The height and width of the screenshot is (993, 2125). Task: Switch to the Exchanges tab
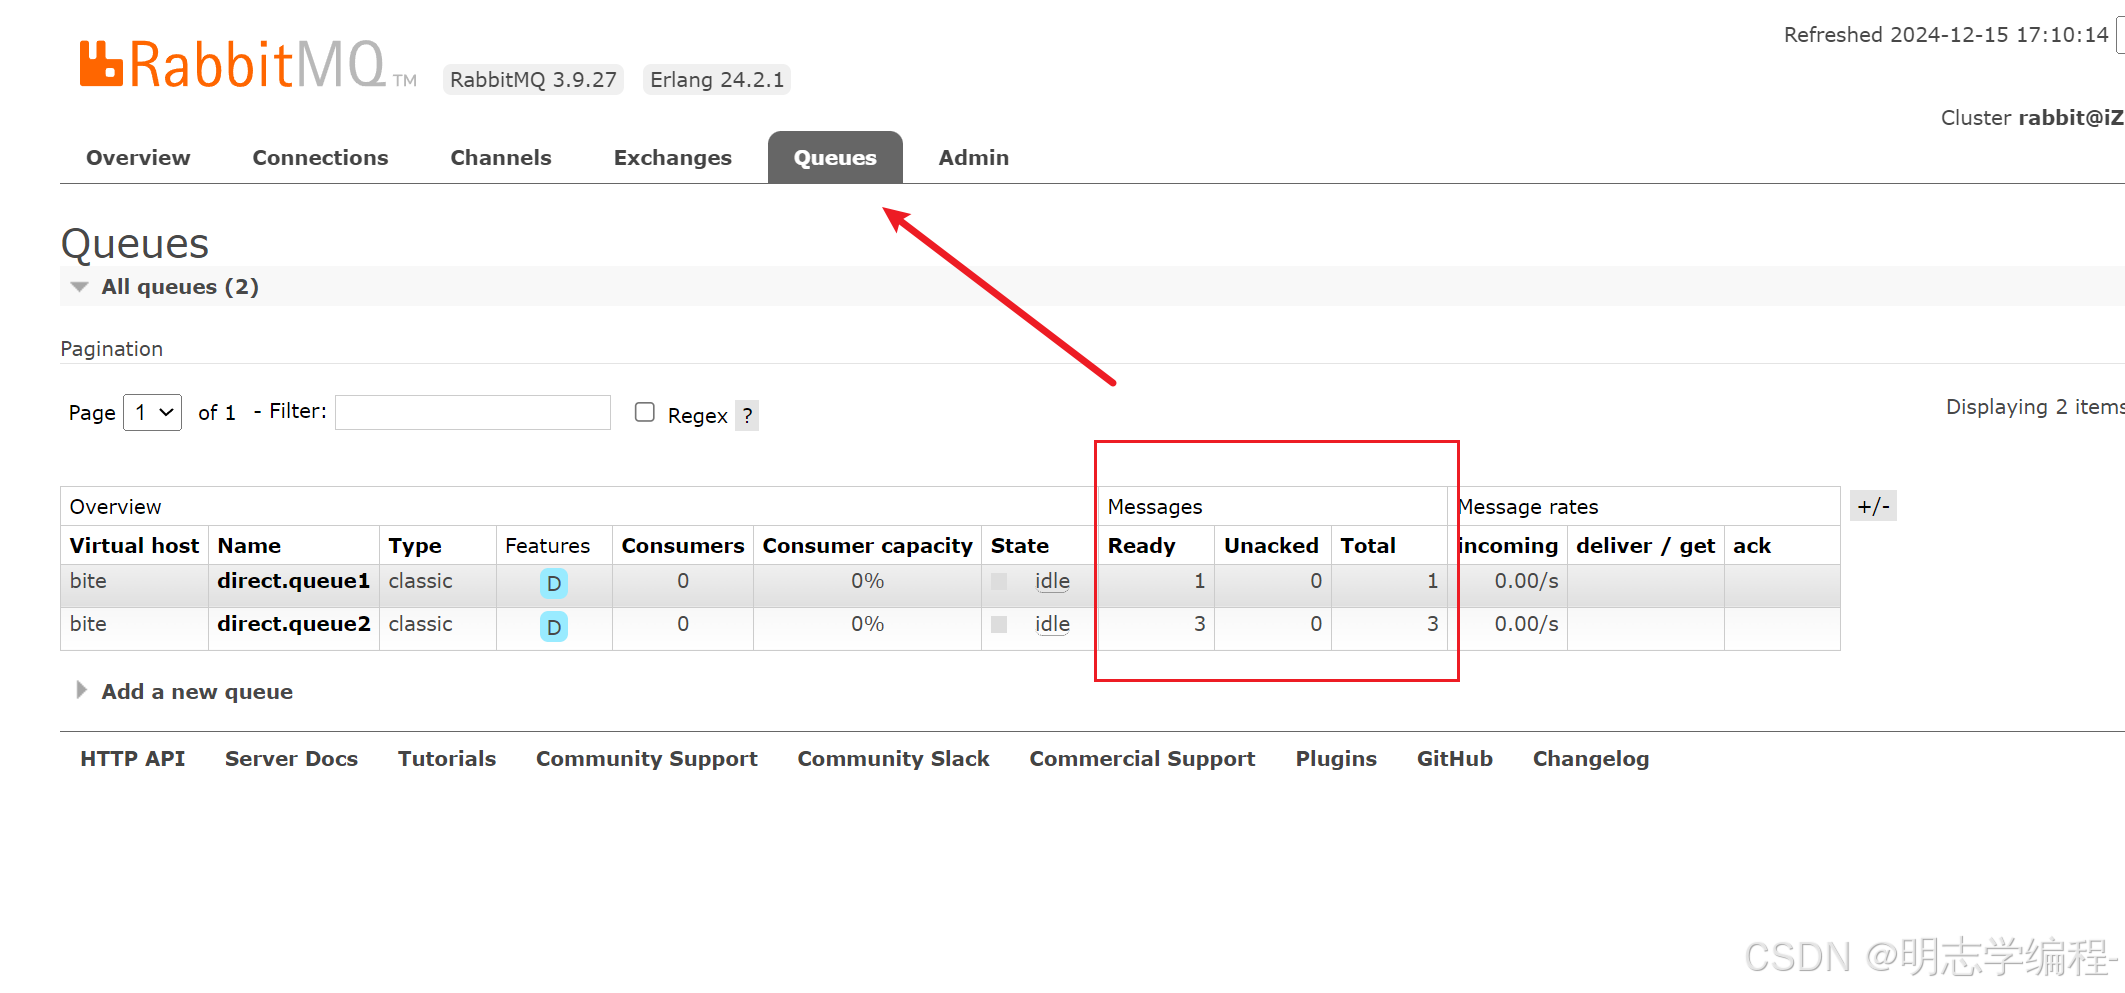pos(672,158)
